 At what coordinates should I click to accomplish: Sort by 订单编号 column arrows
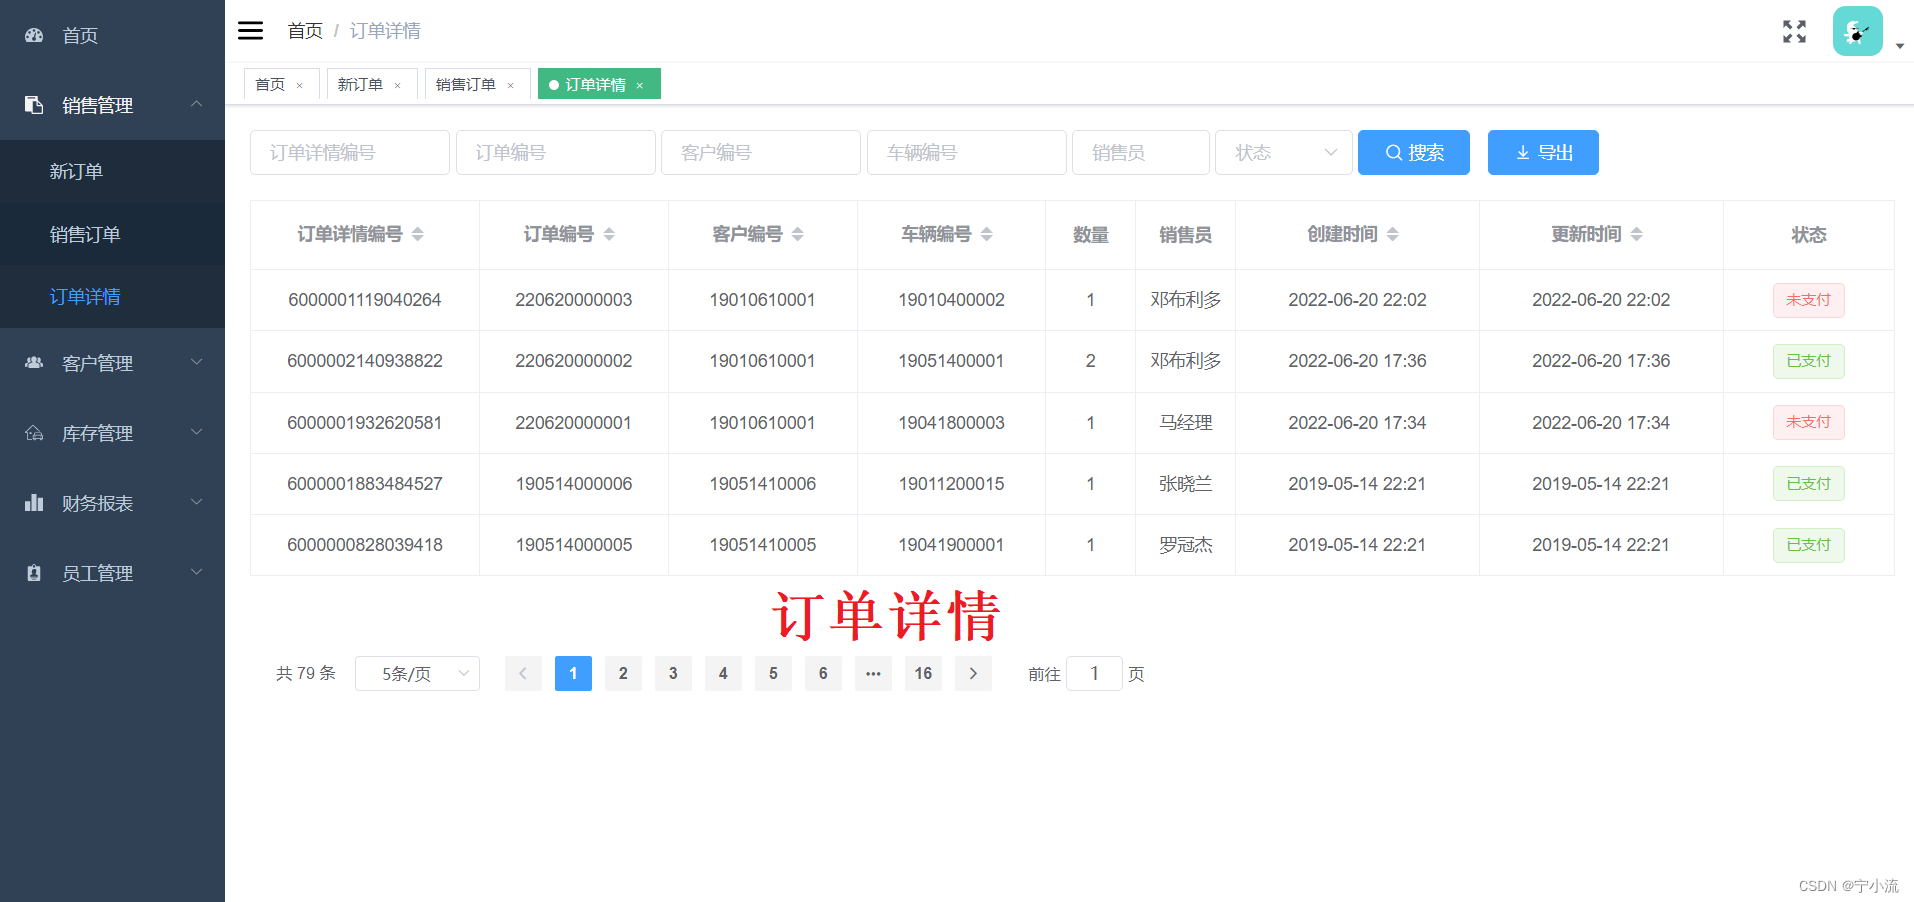coord(609,234)
